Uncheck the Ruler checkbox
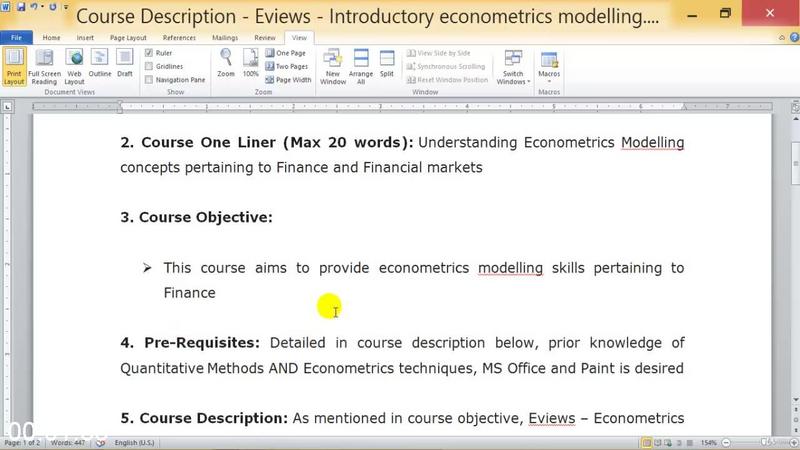Viewport: 800px width, 450px height. click(x=149, y=53)
